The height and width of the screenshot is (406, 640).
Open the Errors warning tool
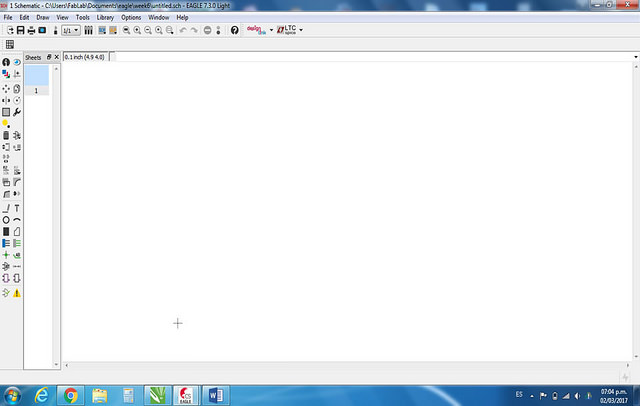click(17, 293)
